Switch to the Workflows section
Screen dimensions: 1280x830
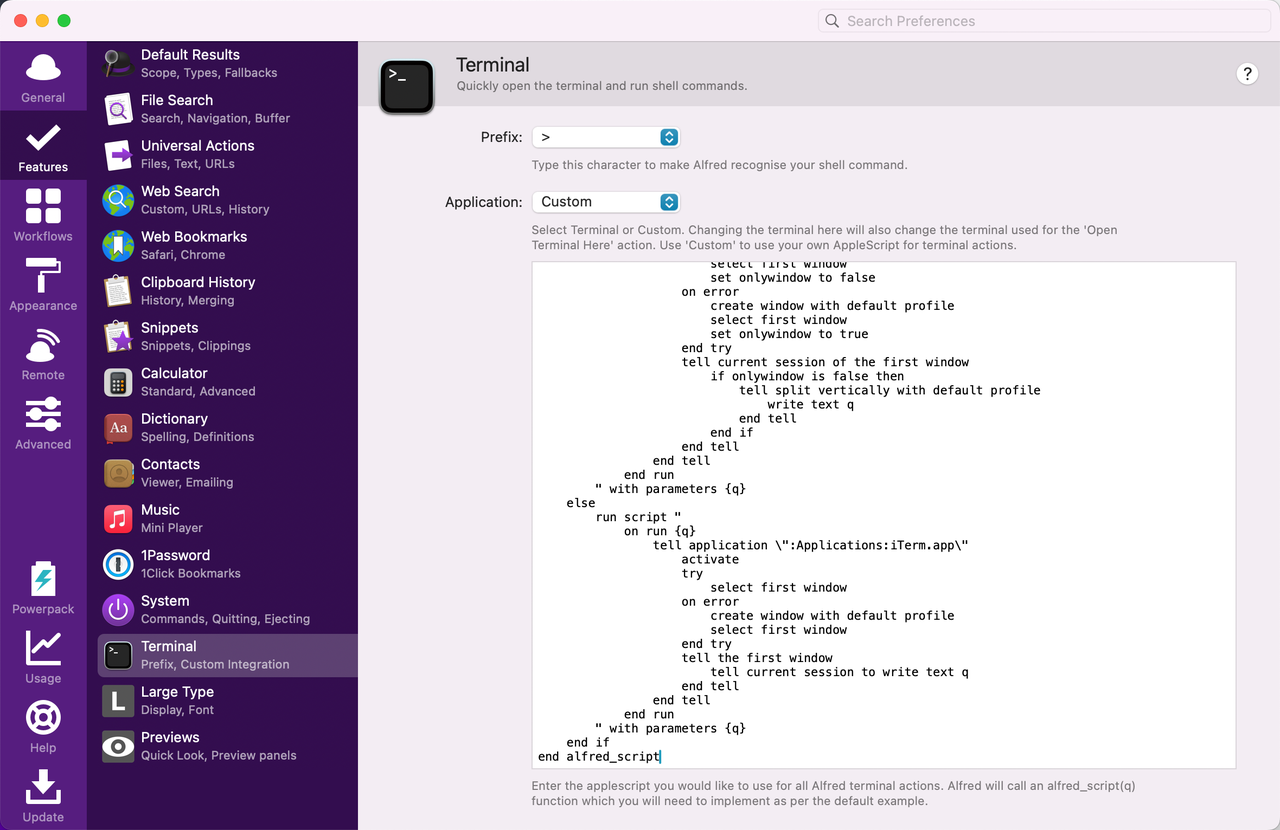[x=43, y=215]
